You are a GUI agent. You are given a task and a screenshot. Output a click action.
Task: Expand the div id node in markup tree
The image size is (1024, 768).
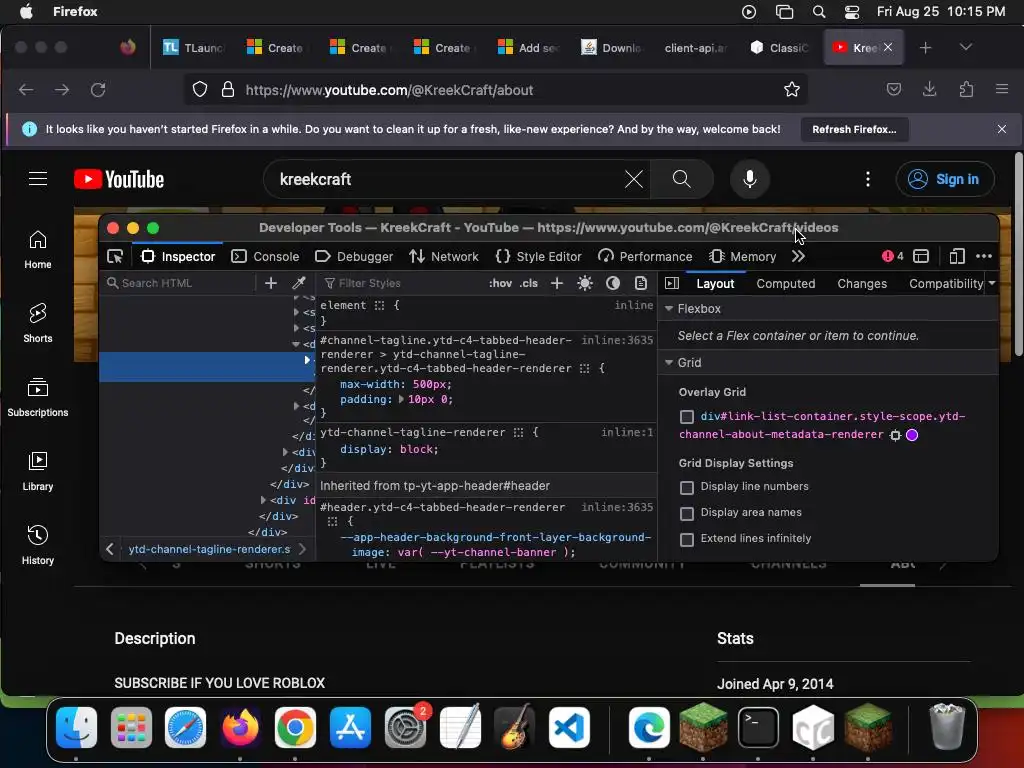point(263,500)
